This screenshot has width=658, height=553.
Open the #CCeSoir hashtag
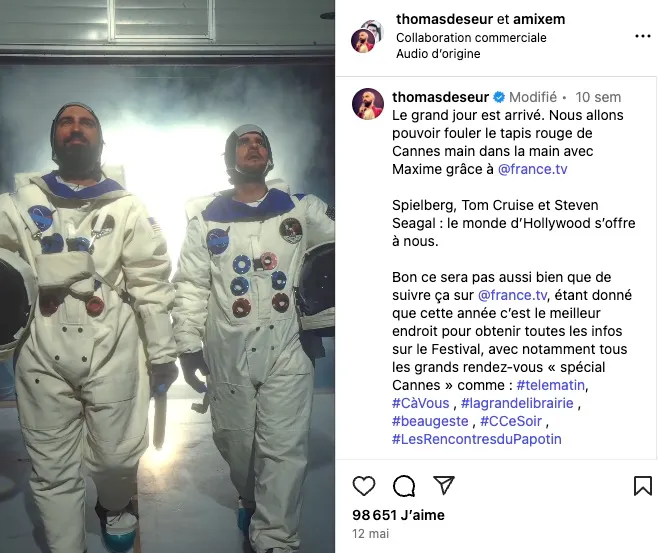[x=511, y=421]
